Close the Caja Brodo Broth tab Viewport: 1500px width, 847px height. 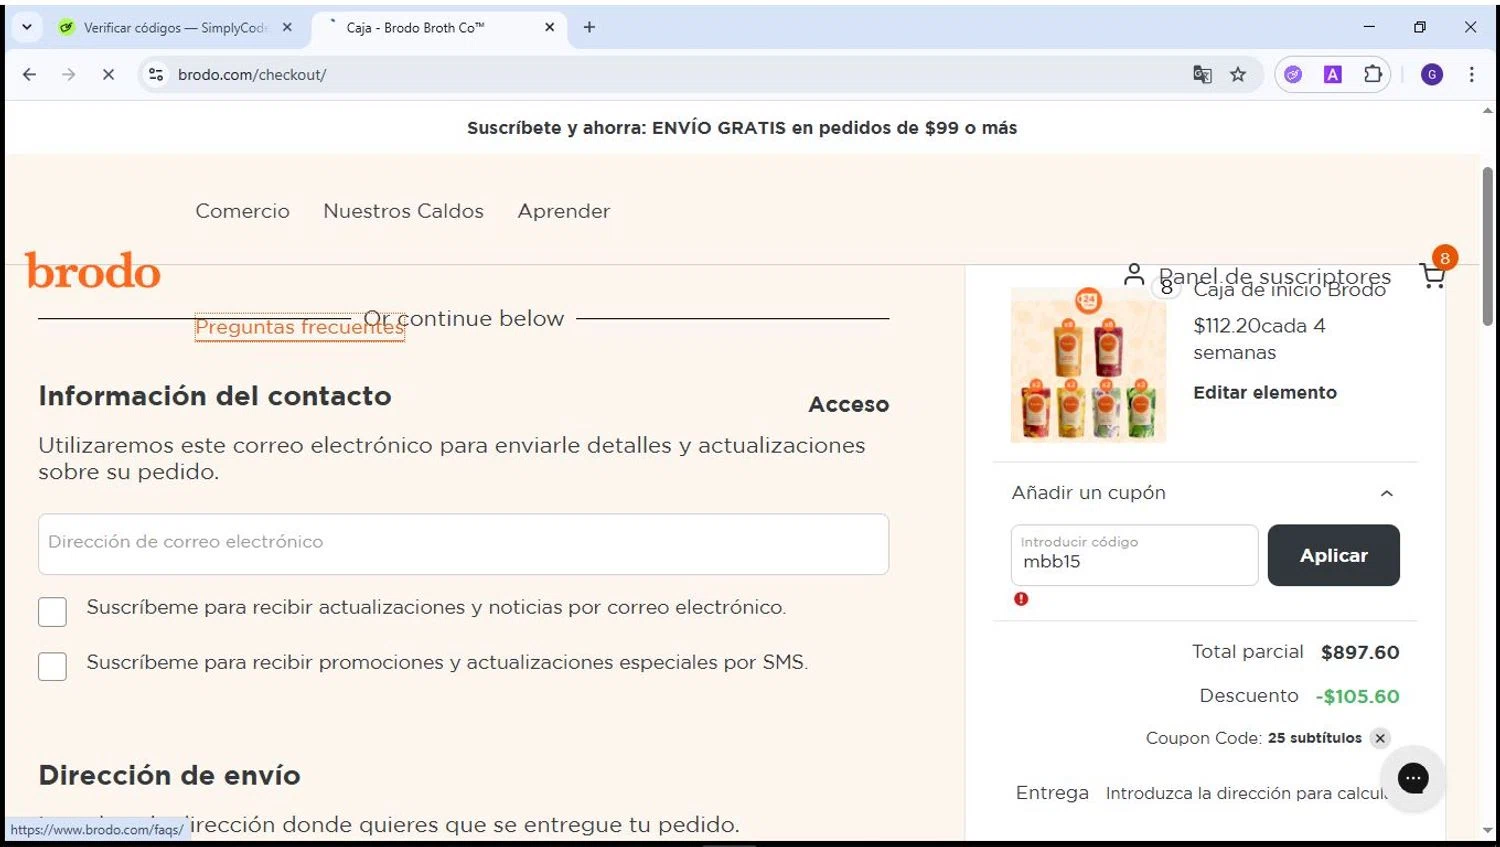click(550, 28)
